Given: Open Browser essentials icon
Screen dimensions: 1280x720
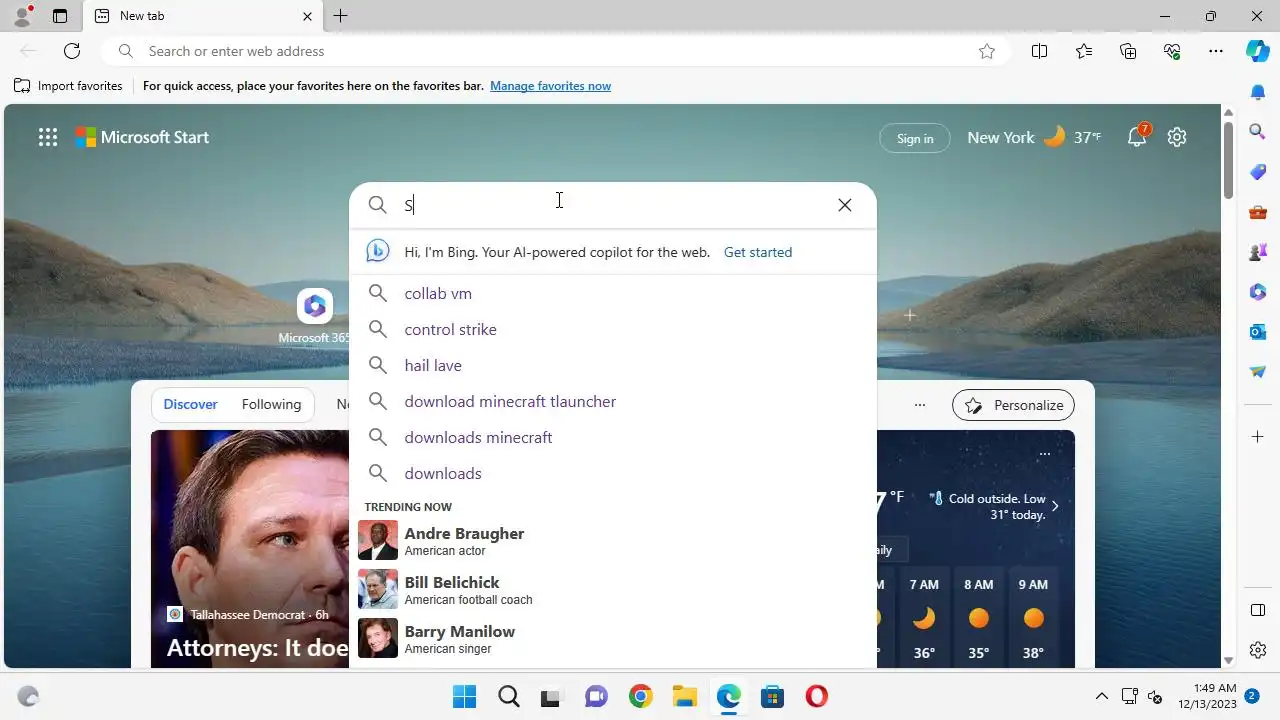Looking at the screenshot, I should click(x=1172, y=51).
